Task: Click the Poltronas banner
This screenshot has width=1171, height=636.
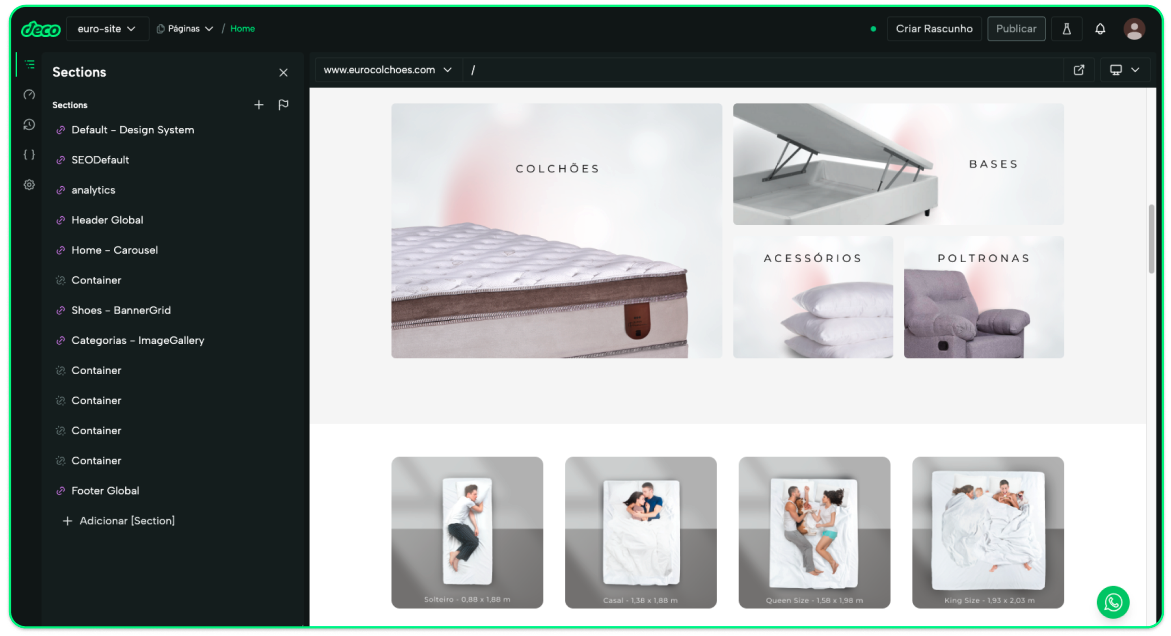Action: click(x=984, y=297)
